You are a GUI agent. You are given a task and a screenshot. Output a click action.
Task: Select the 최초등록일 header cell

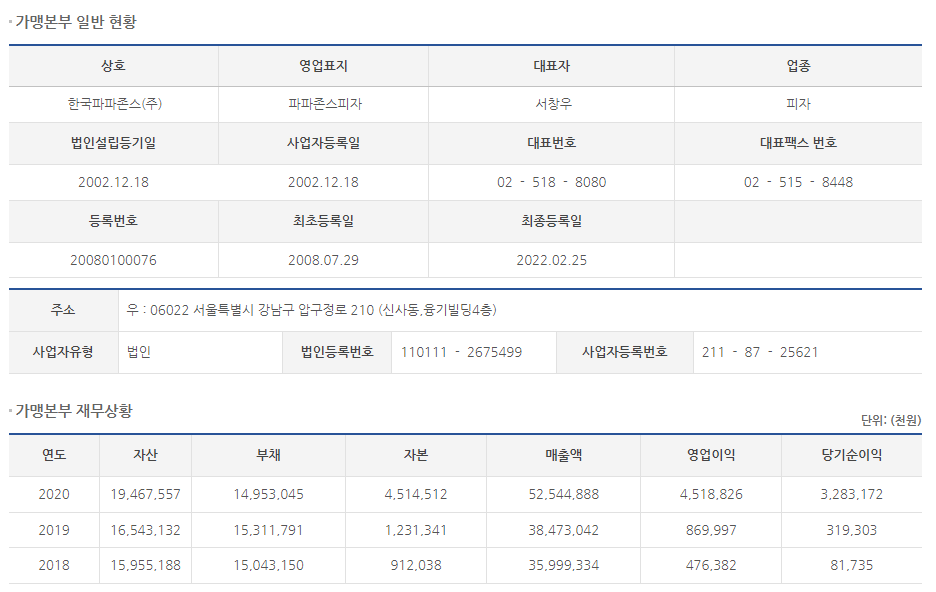[x=324, y=221]
